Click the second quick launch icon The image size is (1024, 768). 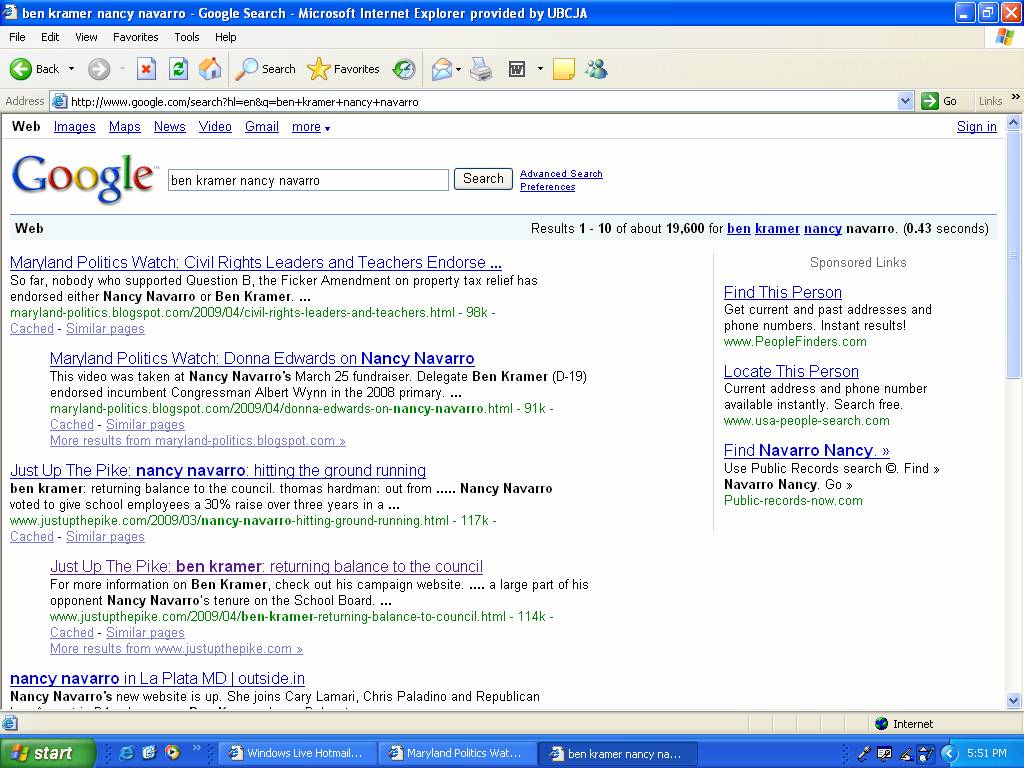149,753
